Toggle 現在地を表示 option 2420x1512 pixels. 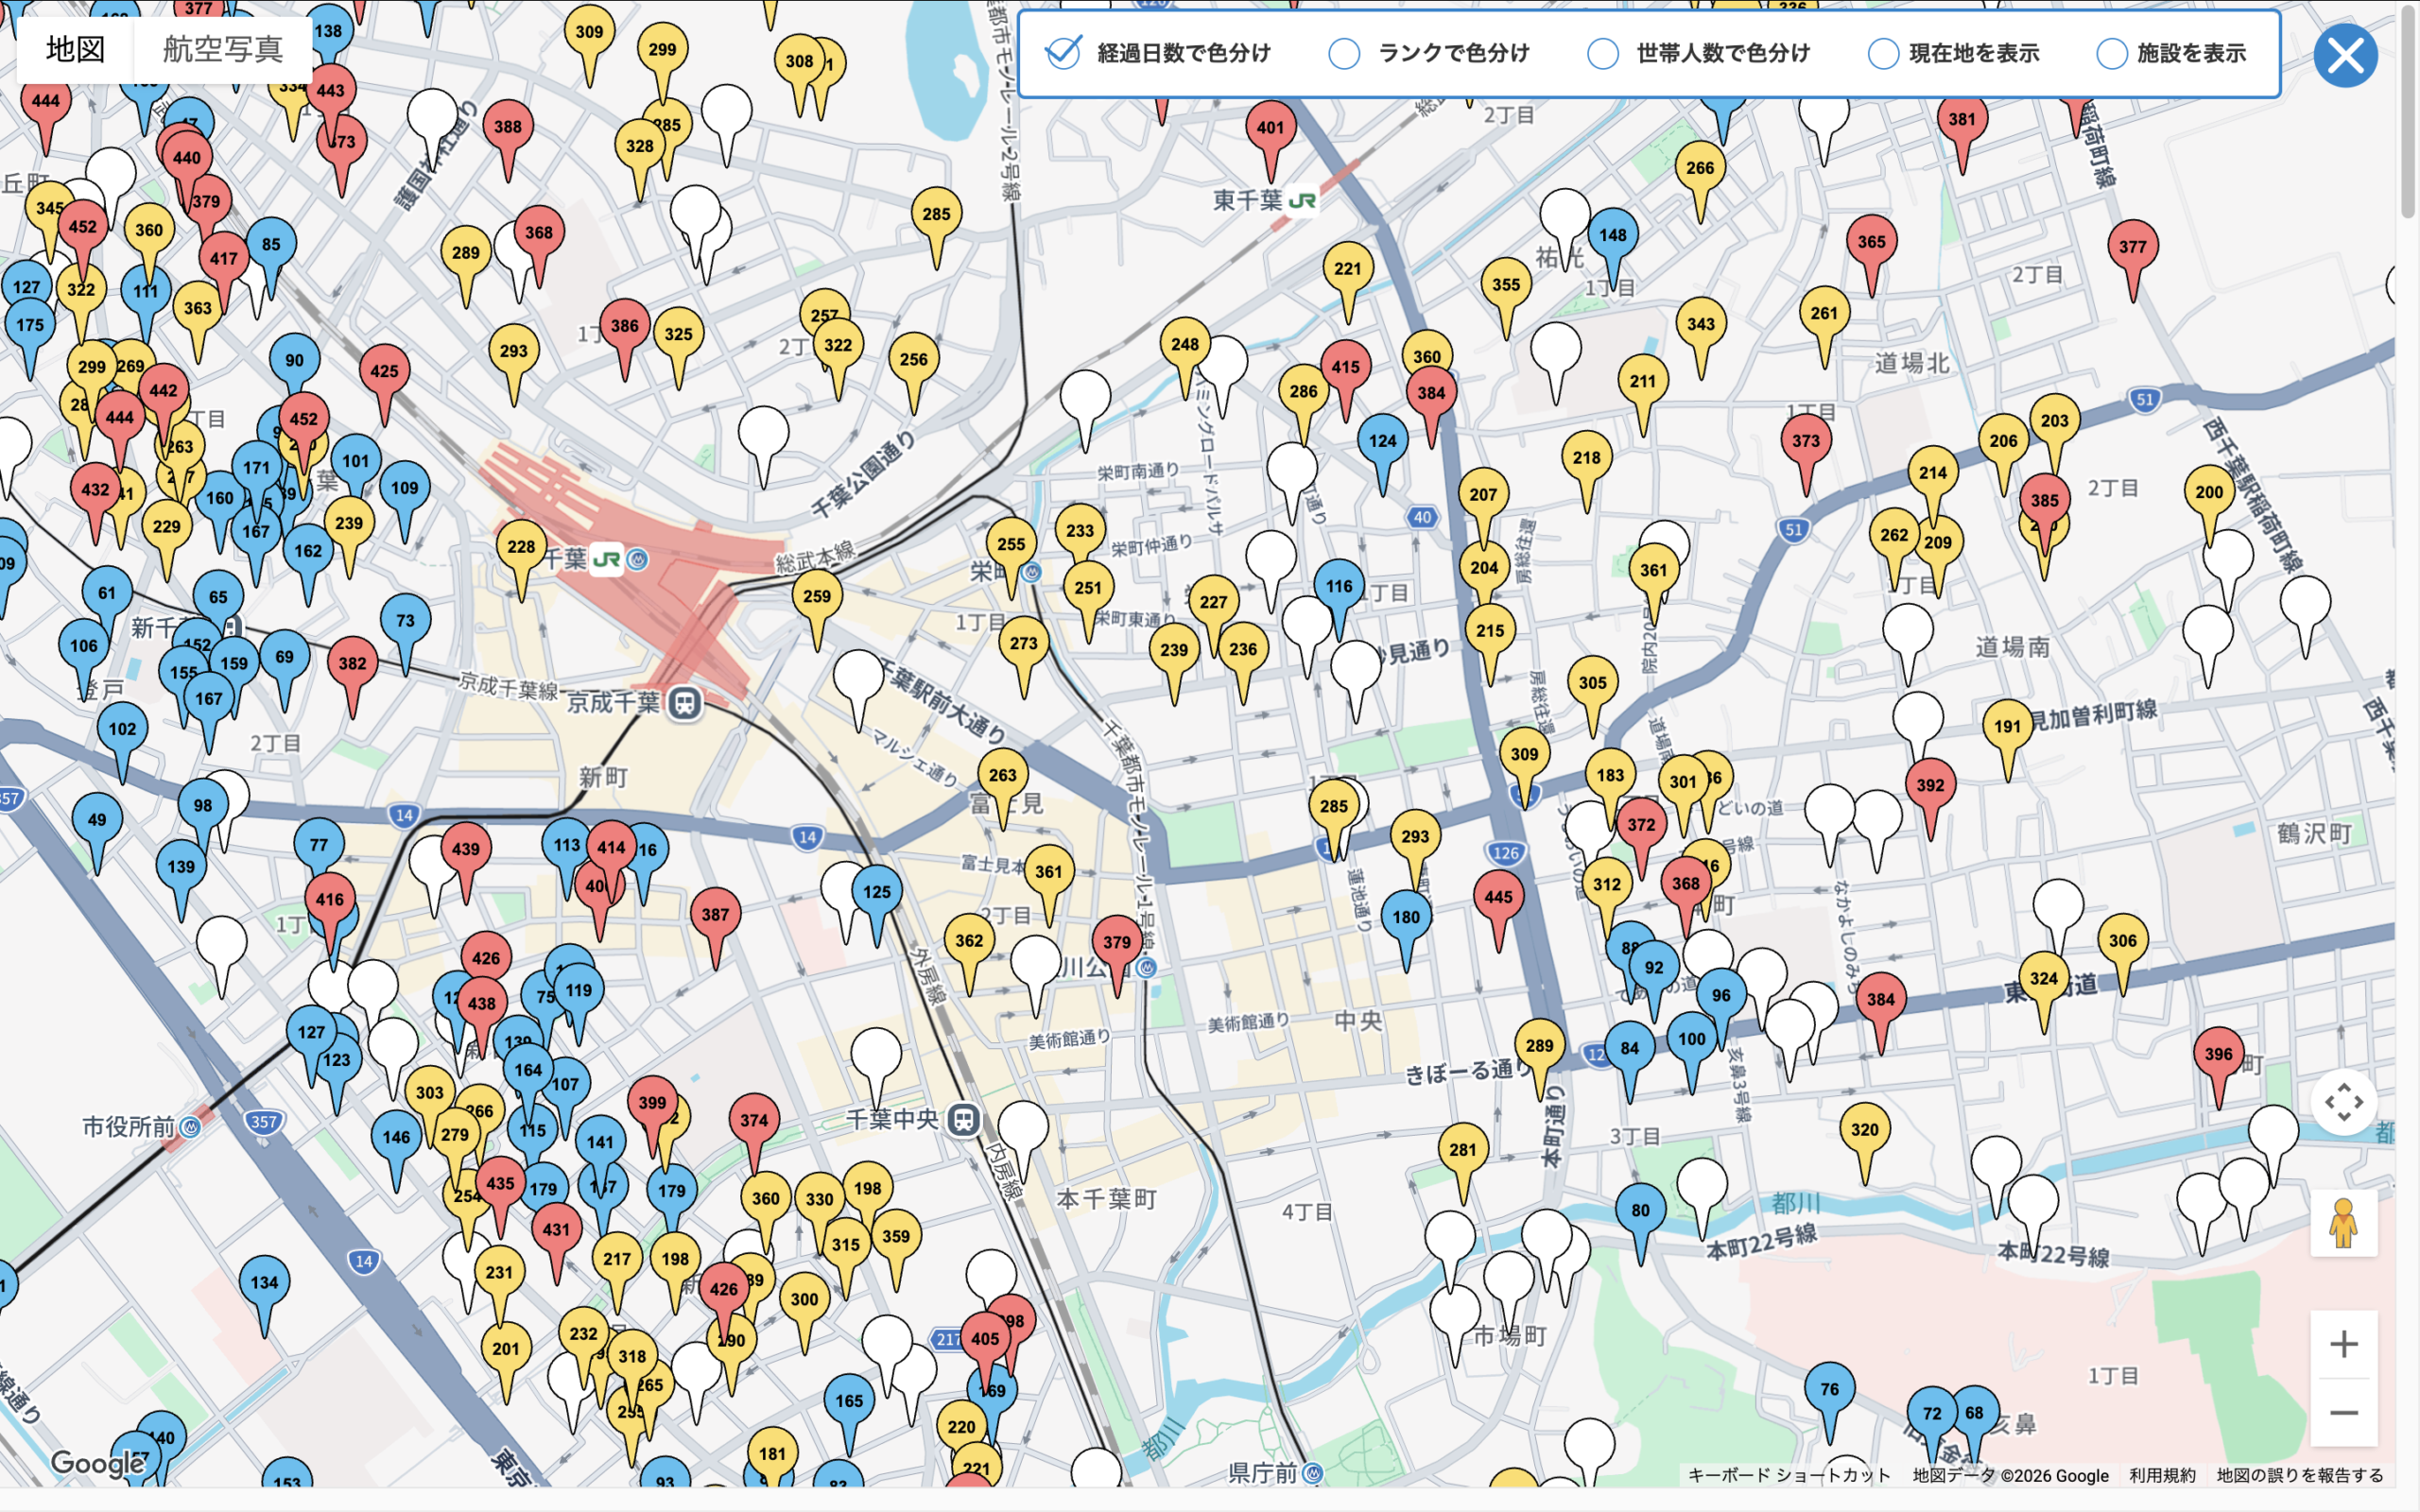point(1883,54)
